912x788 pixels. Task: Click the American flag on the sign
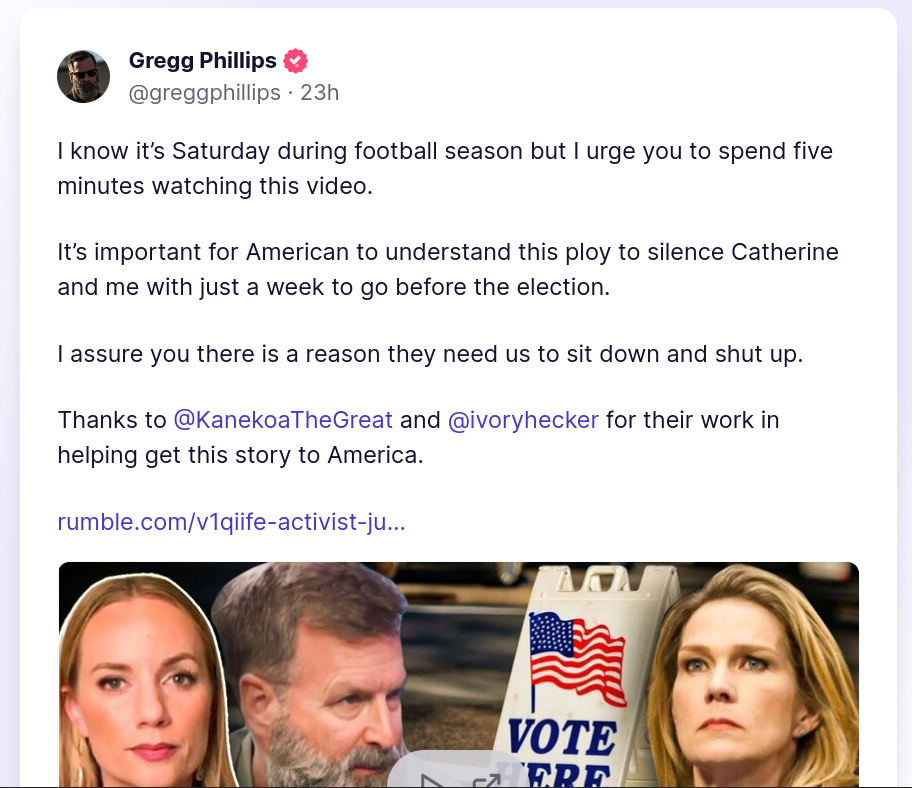pos(578,657)
